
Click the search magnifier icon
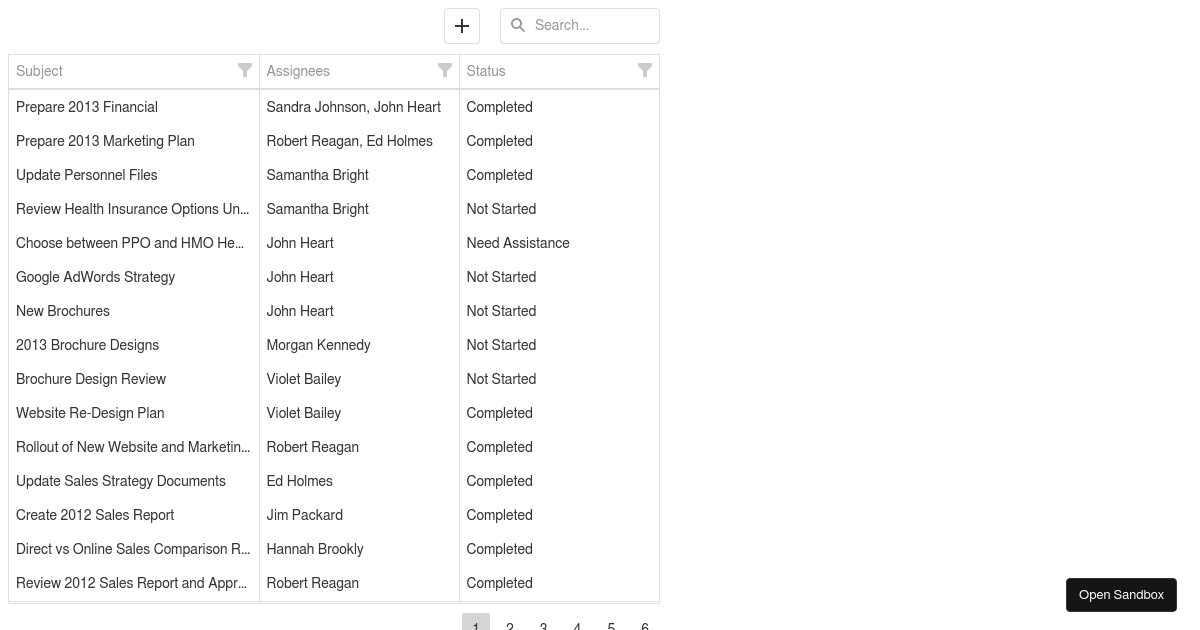point(518,25)
